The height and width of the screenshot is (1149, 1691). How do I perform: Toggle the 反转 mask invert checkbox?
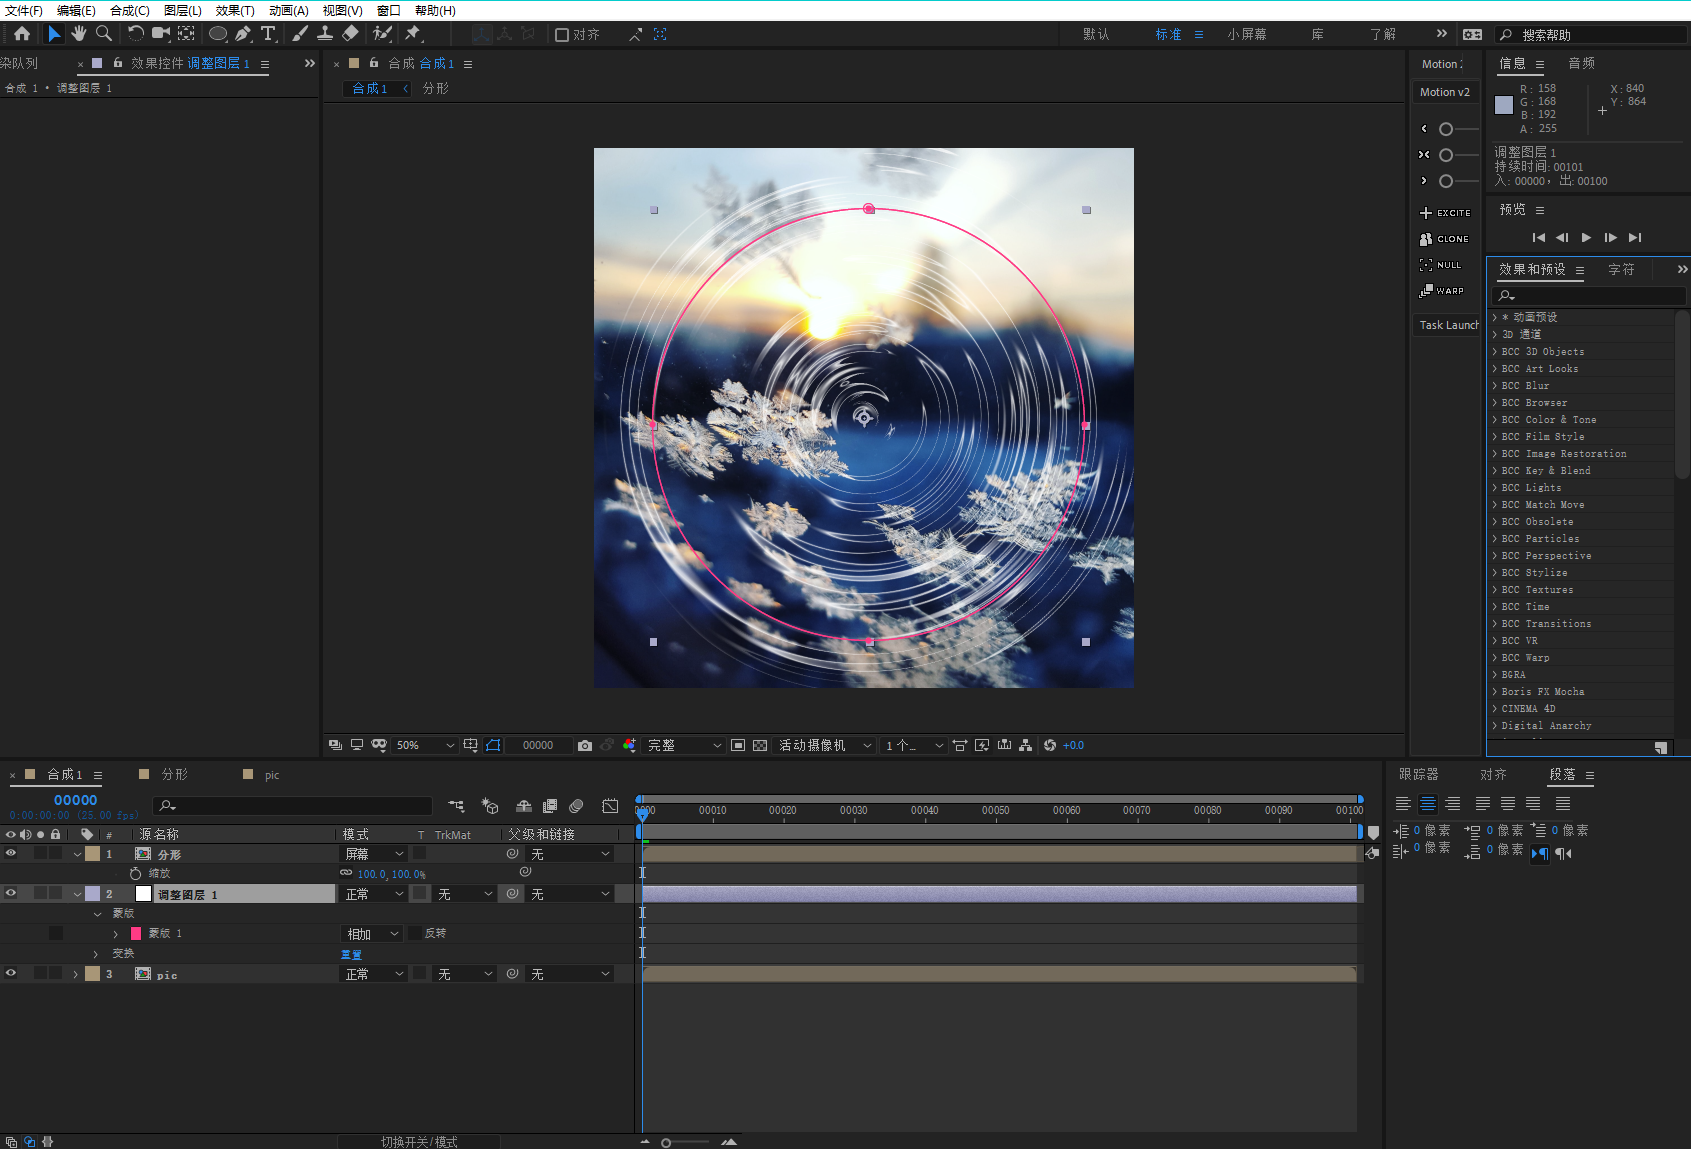click(x=416, y=933)
